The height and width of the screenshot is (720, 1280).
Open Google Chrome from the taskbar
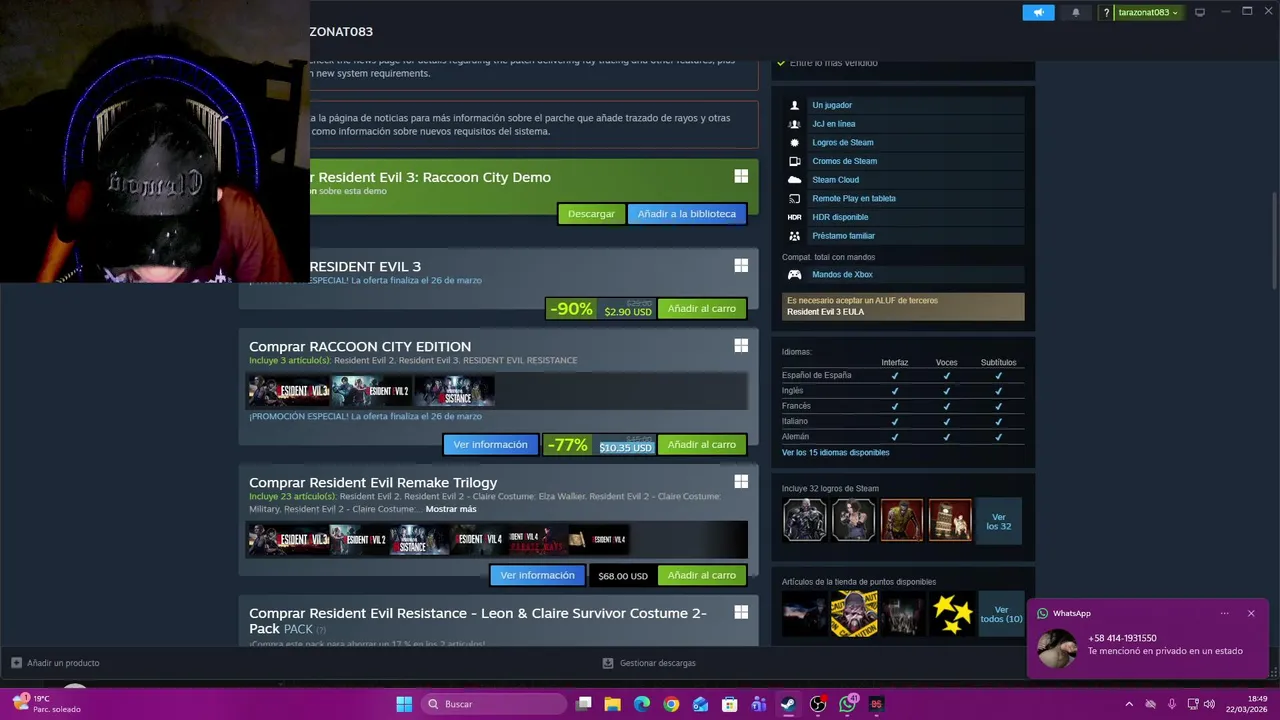coord(671,704)
